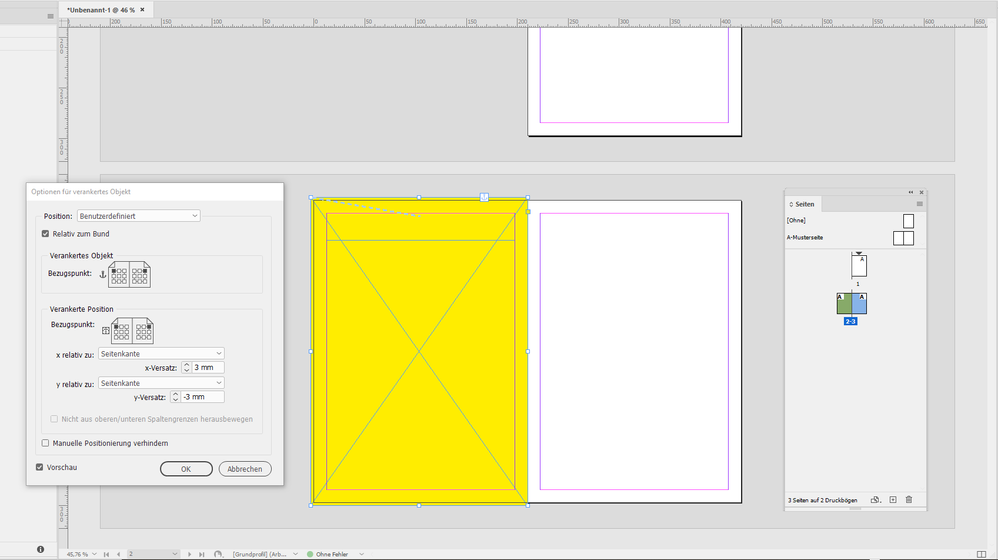Click the anchored object marker on yellow frame
Viewport: 998px width, 560px height.
(484, 197)
